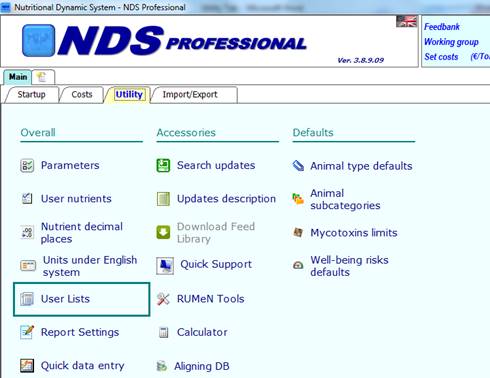Open Animal type defaults

tap(361, 166)
